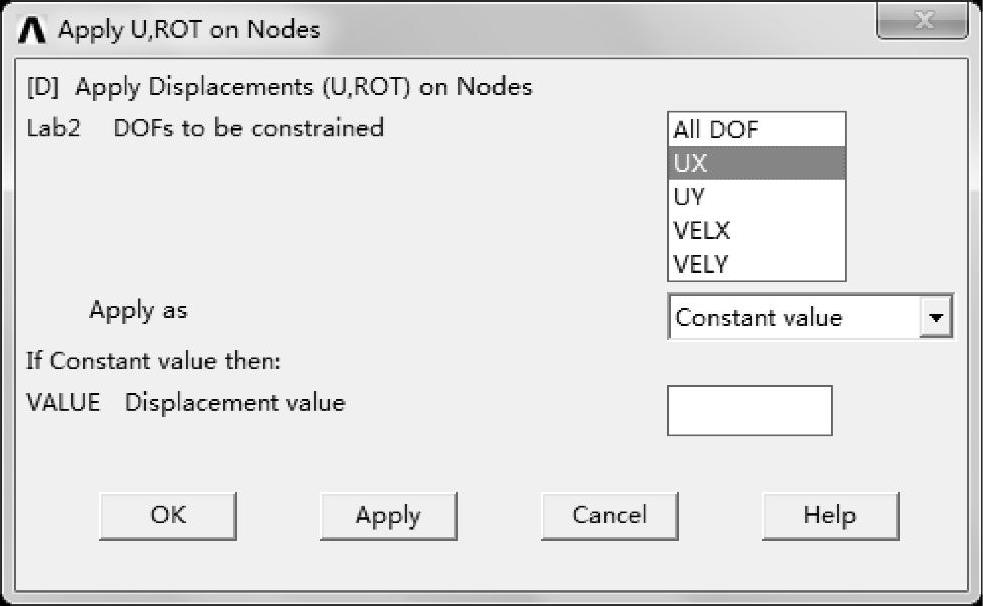Click the ANSYS logo in title bar
Screen dimensions: 983x606
pos(33,30)
